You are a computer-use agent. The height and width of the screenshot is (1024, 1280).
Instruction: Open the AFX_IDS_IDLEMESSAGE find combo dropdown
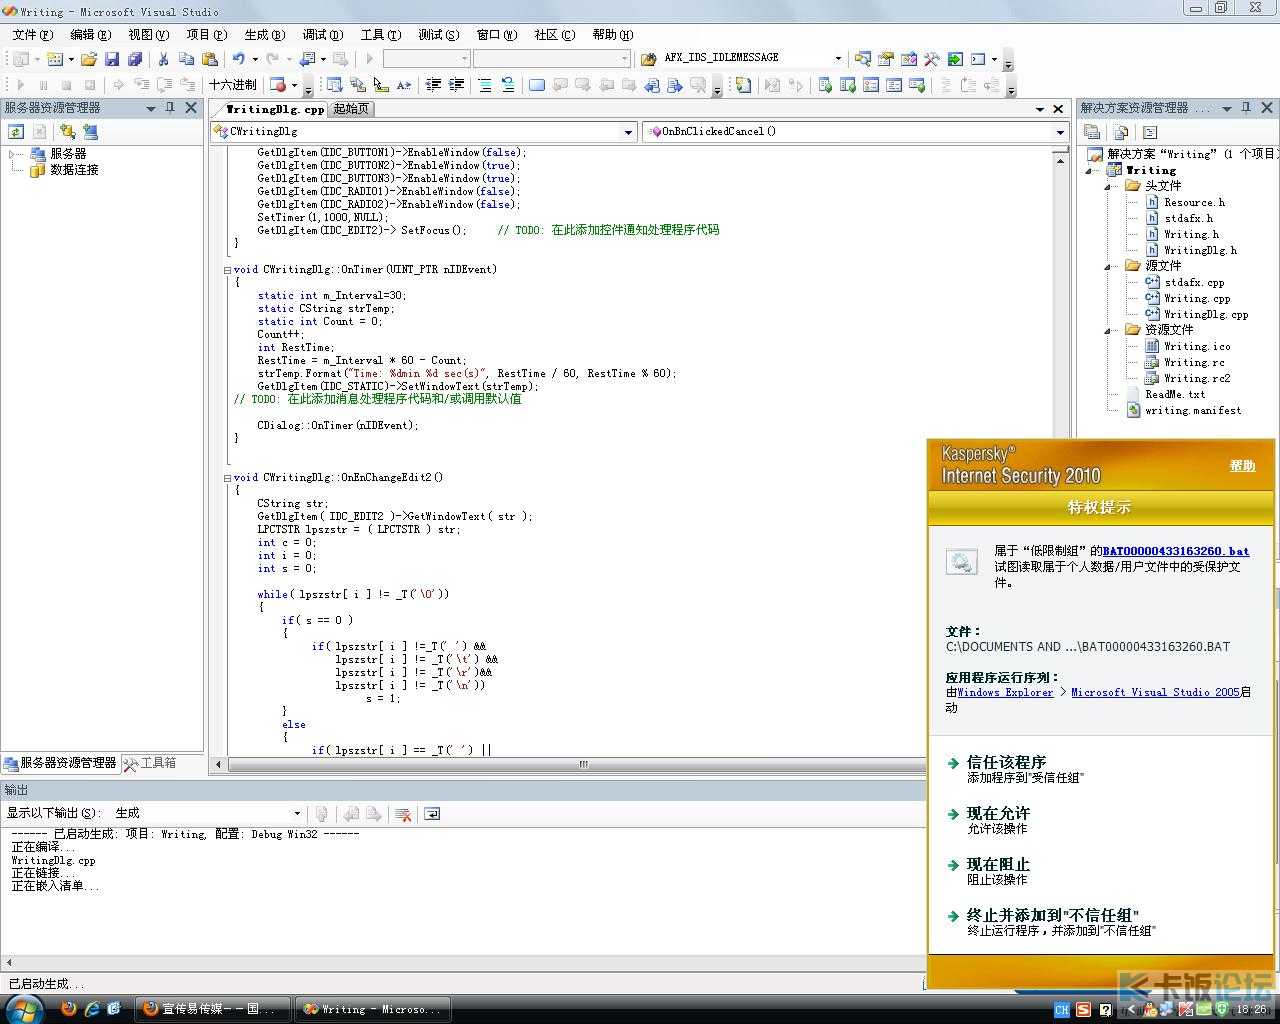coord(838,58)
